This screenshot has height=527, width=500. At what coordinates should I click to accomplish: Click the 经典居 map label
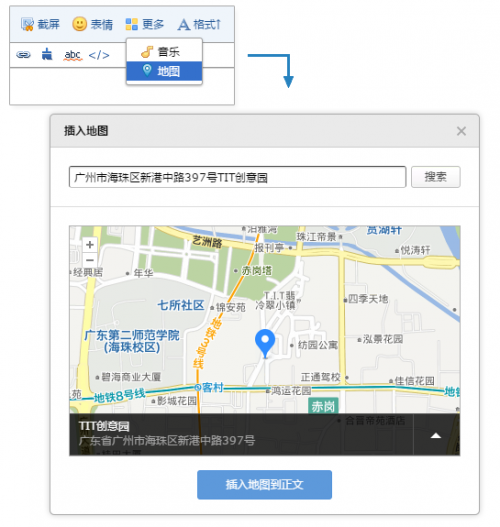coord(88,272)
